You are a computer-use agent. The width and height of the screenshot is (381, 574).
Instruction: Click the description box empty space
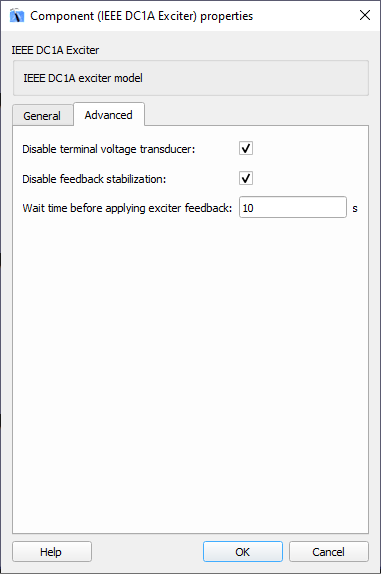coord(256,78)
